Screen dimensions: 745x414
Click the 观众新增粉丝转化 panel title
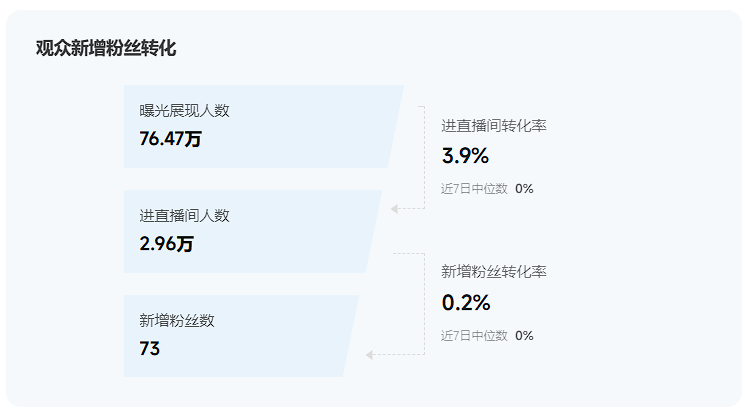[106, 48]
